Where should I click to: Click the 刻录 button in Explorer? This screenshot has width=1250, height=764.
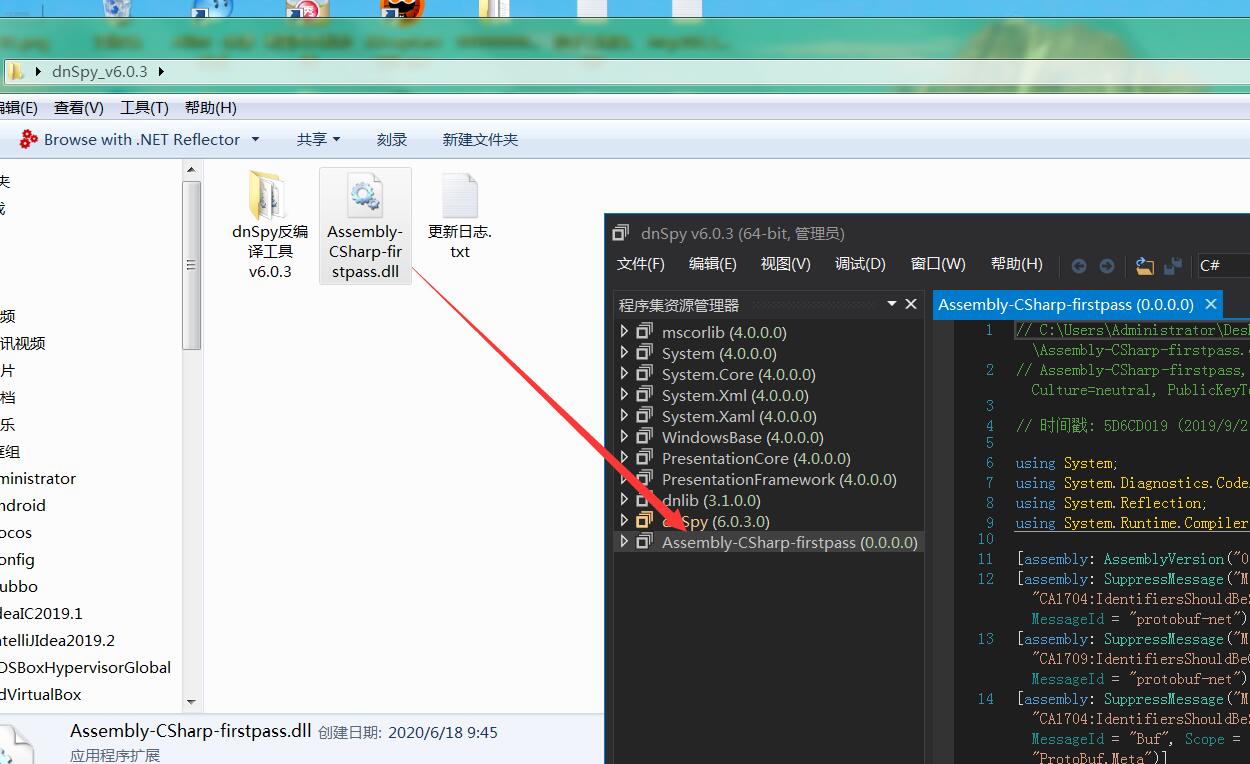coord(392,139)
